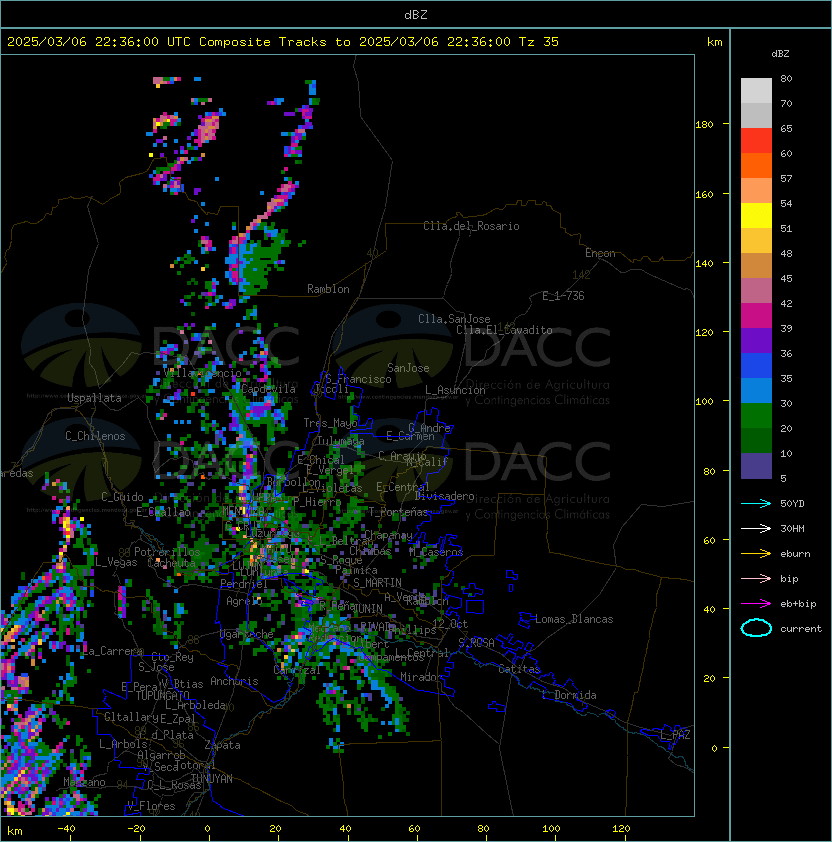Viewport: 832px width, 842px height.
Task: Click the 'Mirador' map label
Action: tap(421, 677)
